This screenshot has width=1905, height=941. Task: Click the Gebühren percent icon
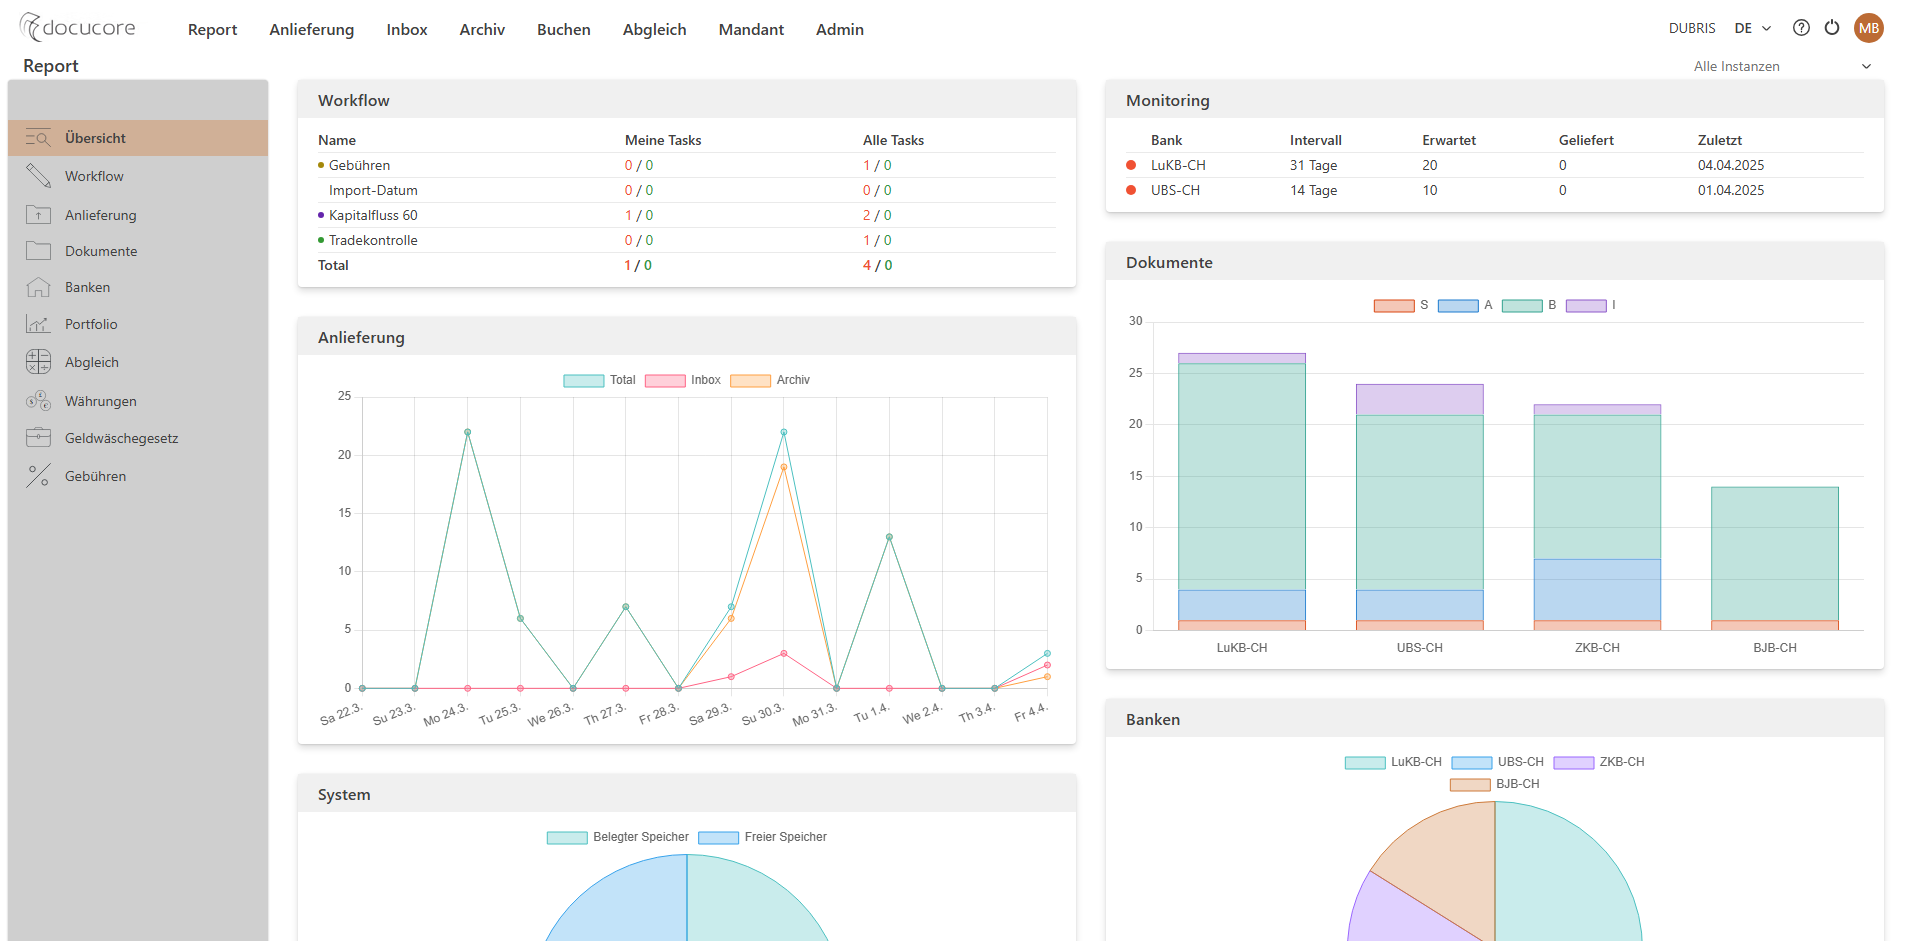point(38,476)
